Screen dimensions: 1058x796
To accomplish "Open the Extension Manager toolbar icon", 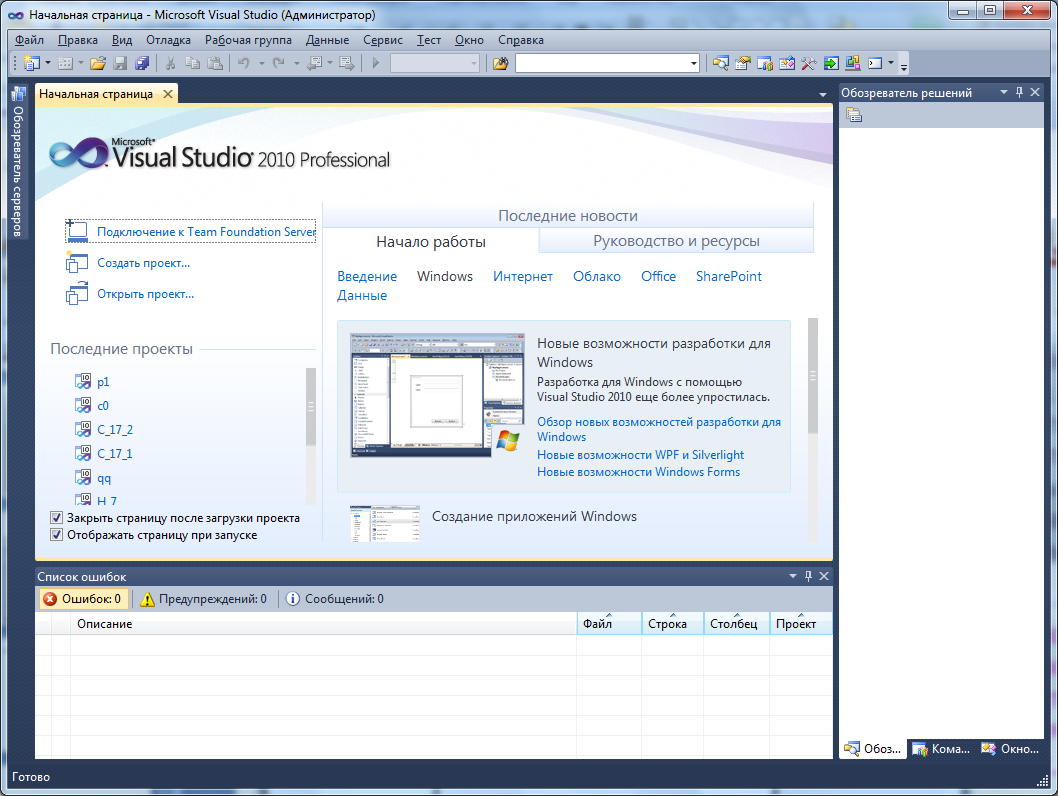I will coord(852,63).
